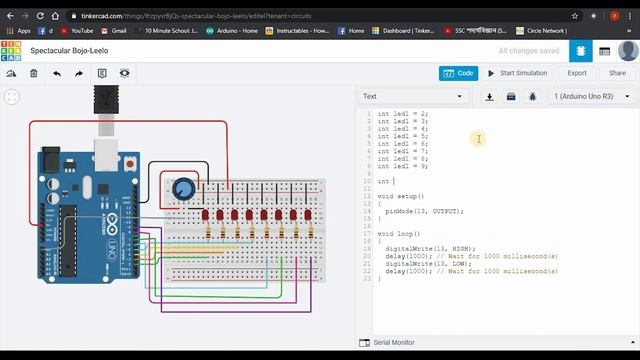Open the Facebook Home bookmark
The width and height of the screenshot is (640, 360).
[351, 31]
